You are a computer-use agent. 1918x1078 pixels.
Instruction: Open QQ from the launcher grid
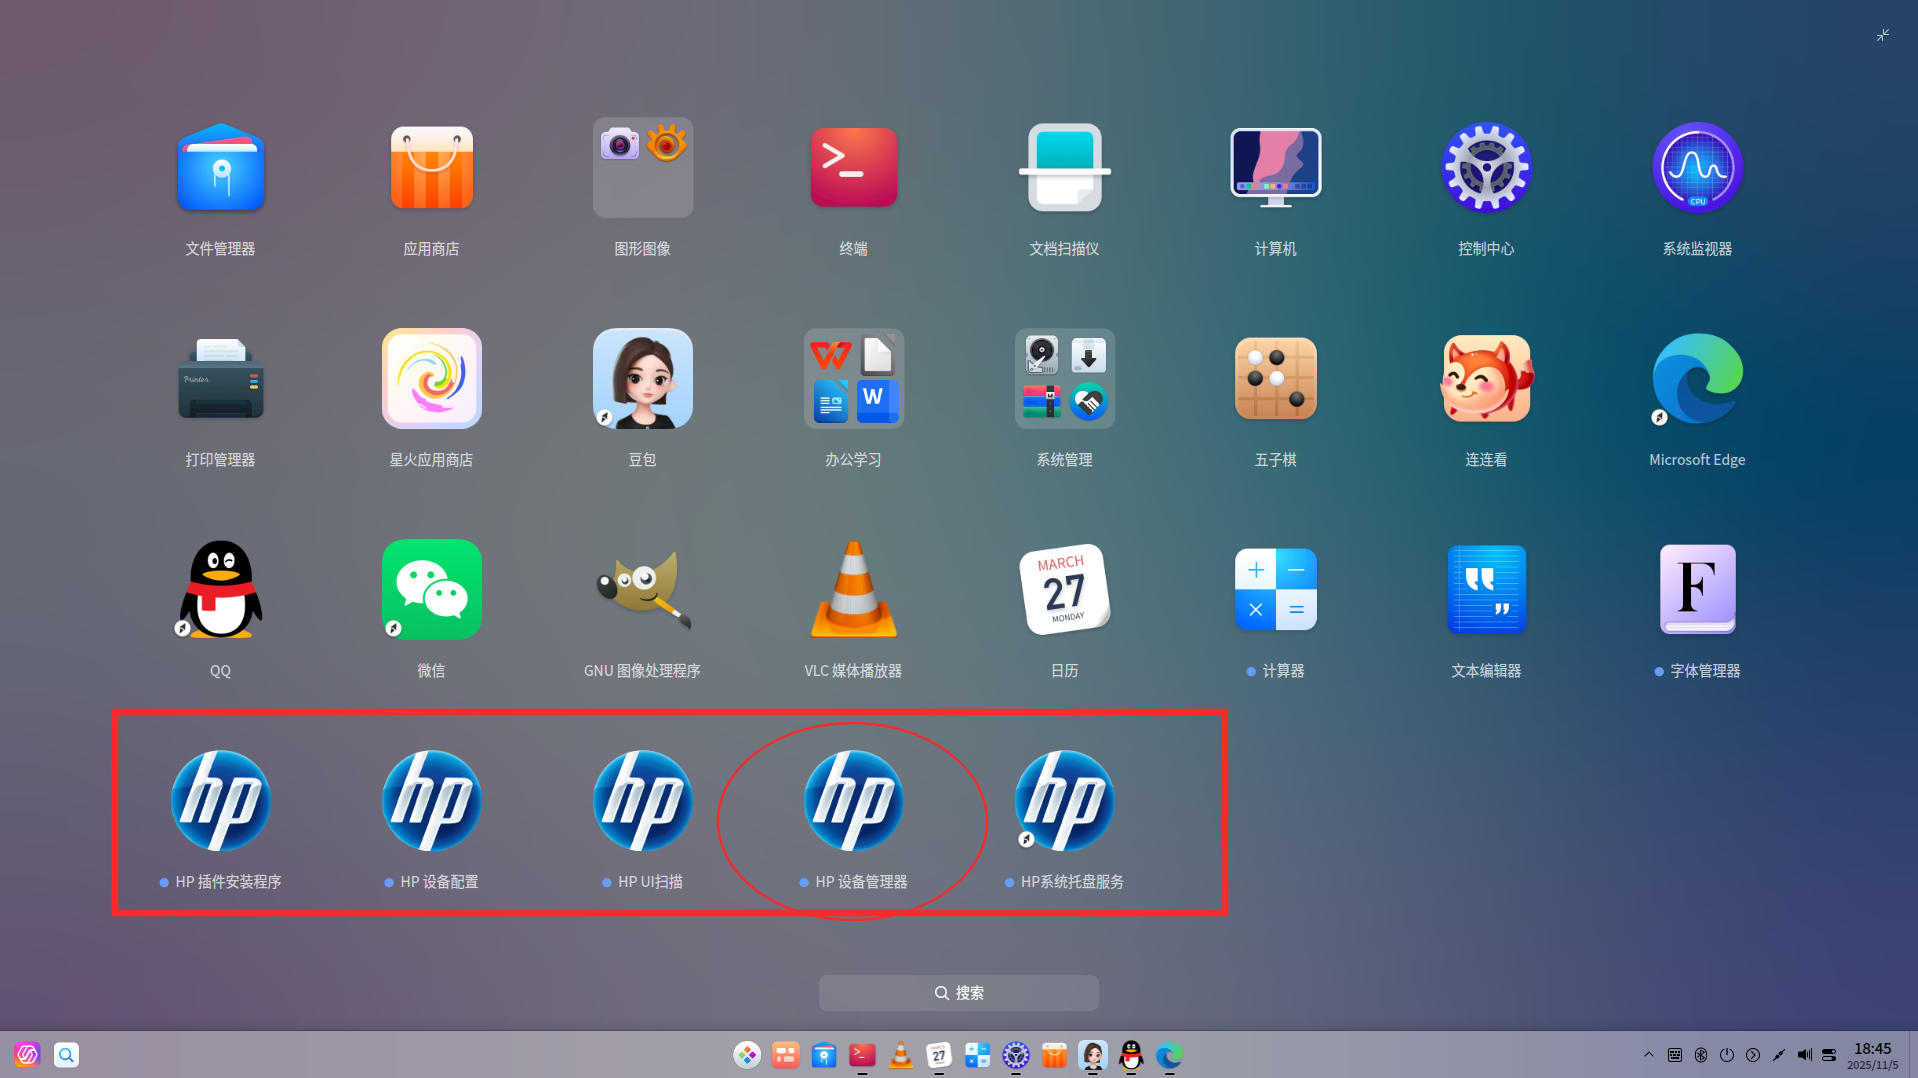[220, 590]
